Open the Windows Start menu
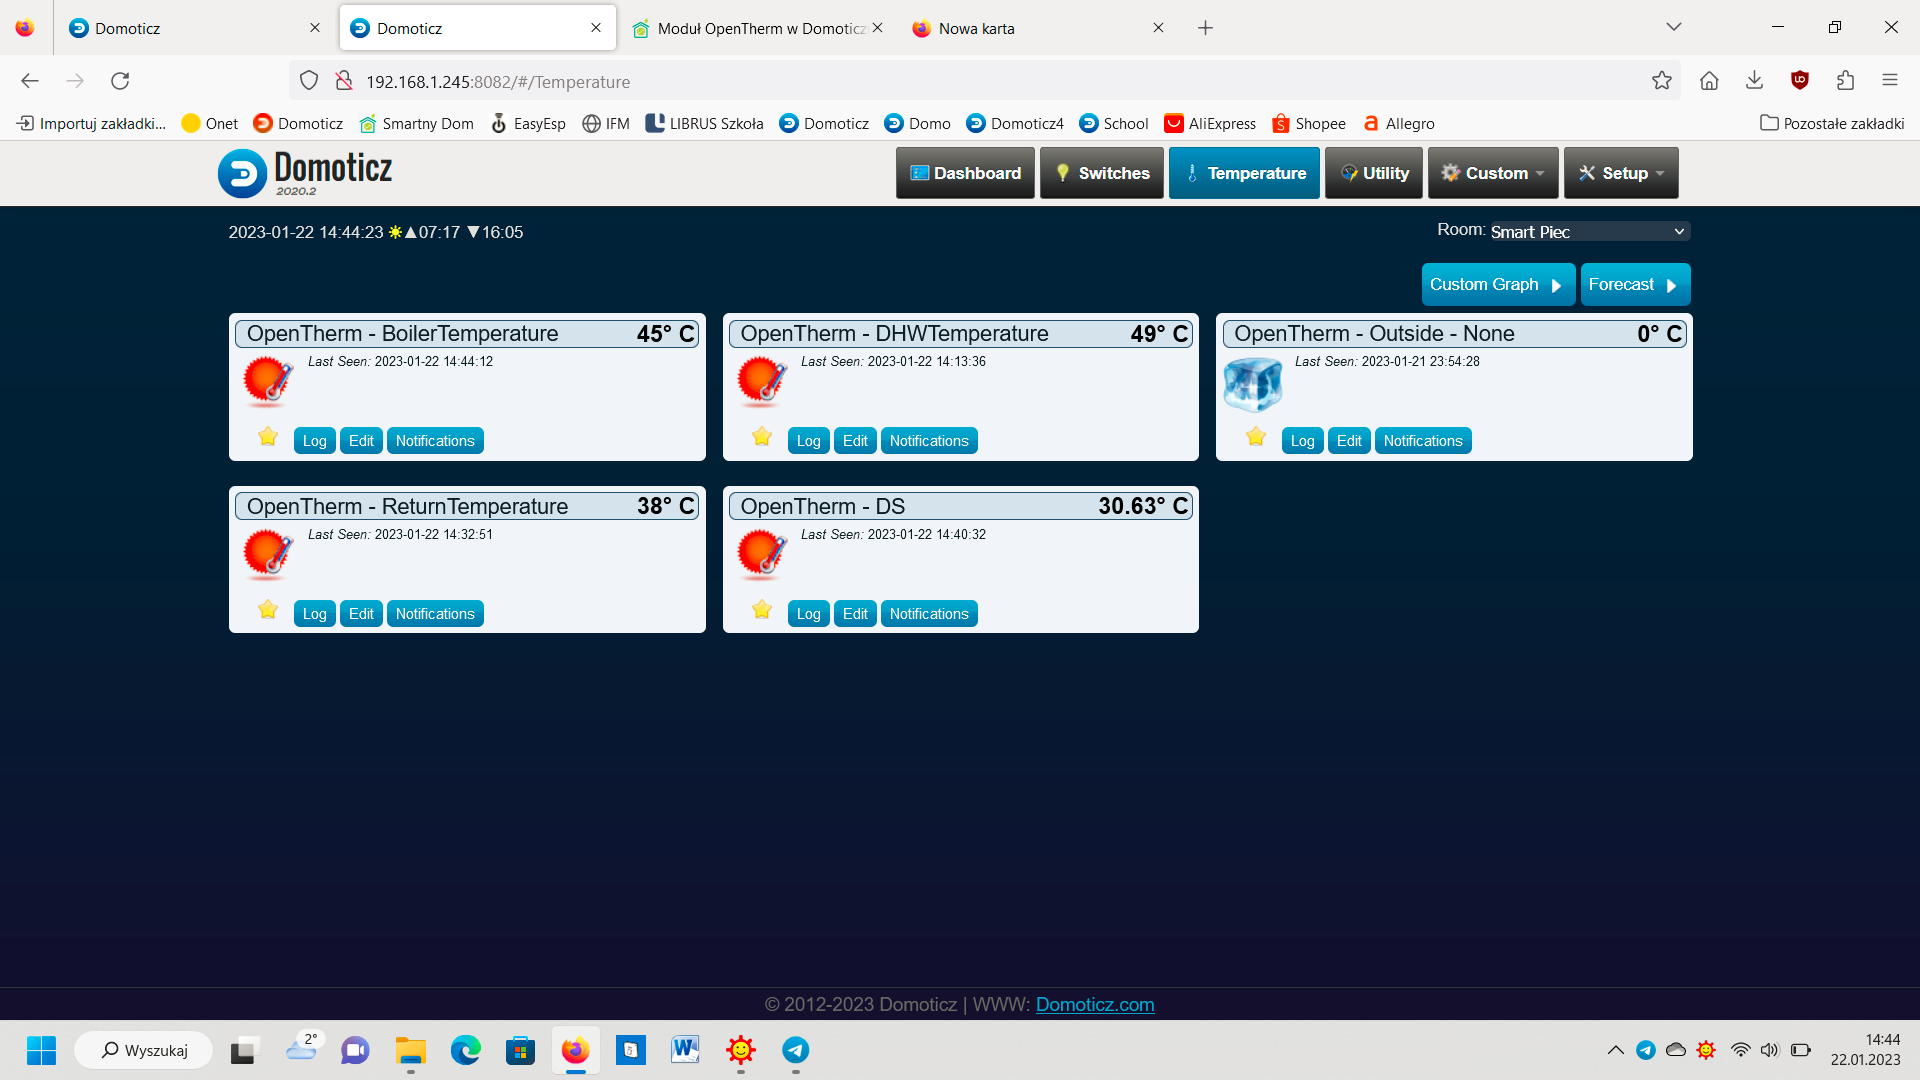The image size is (1920, 1080). (41, 1050)
